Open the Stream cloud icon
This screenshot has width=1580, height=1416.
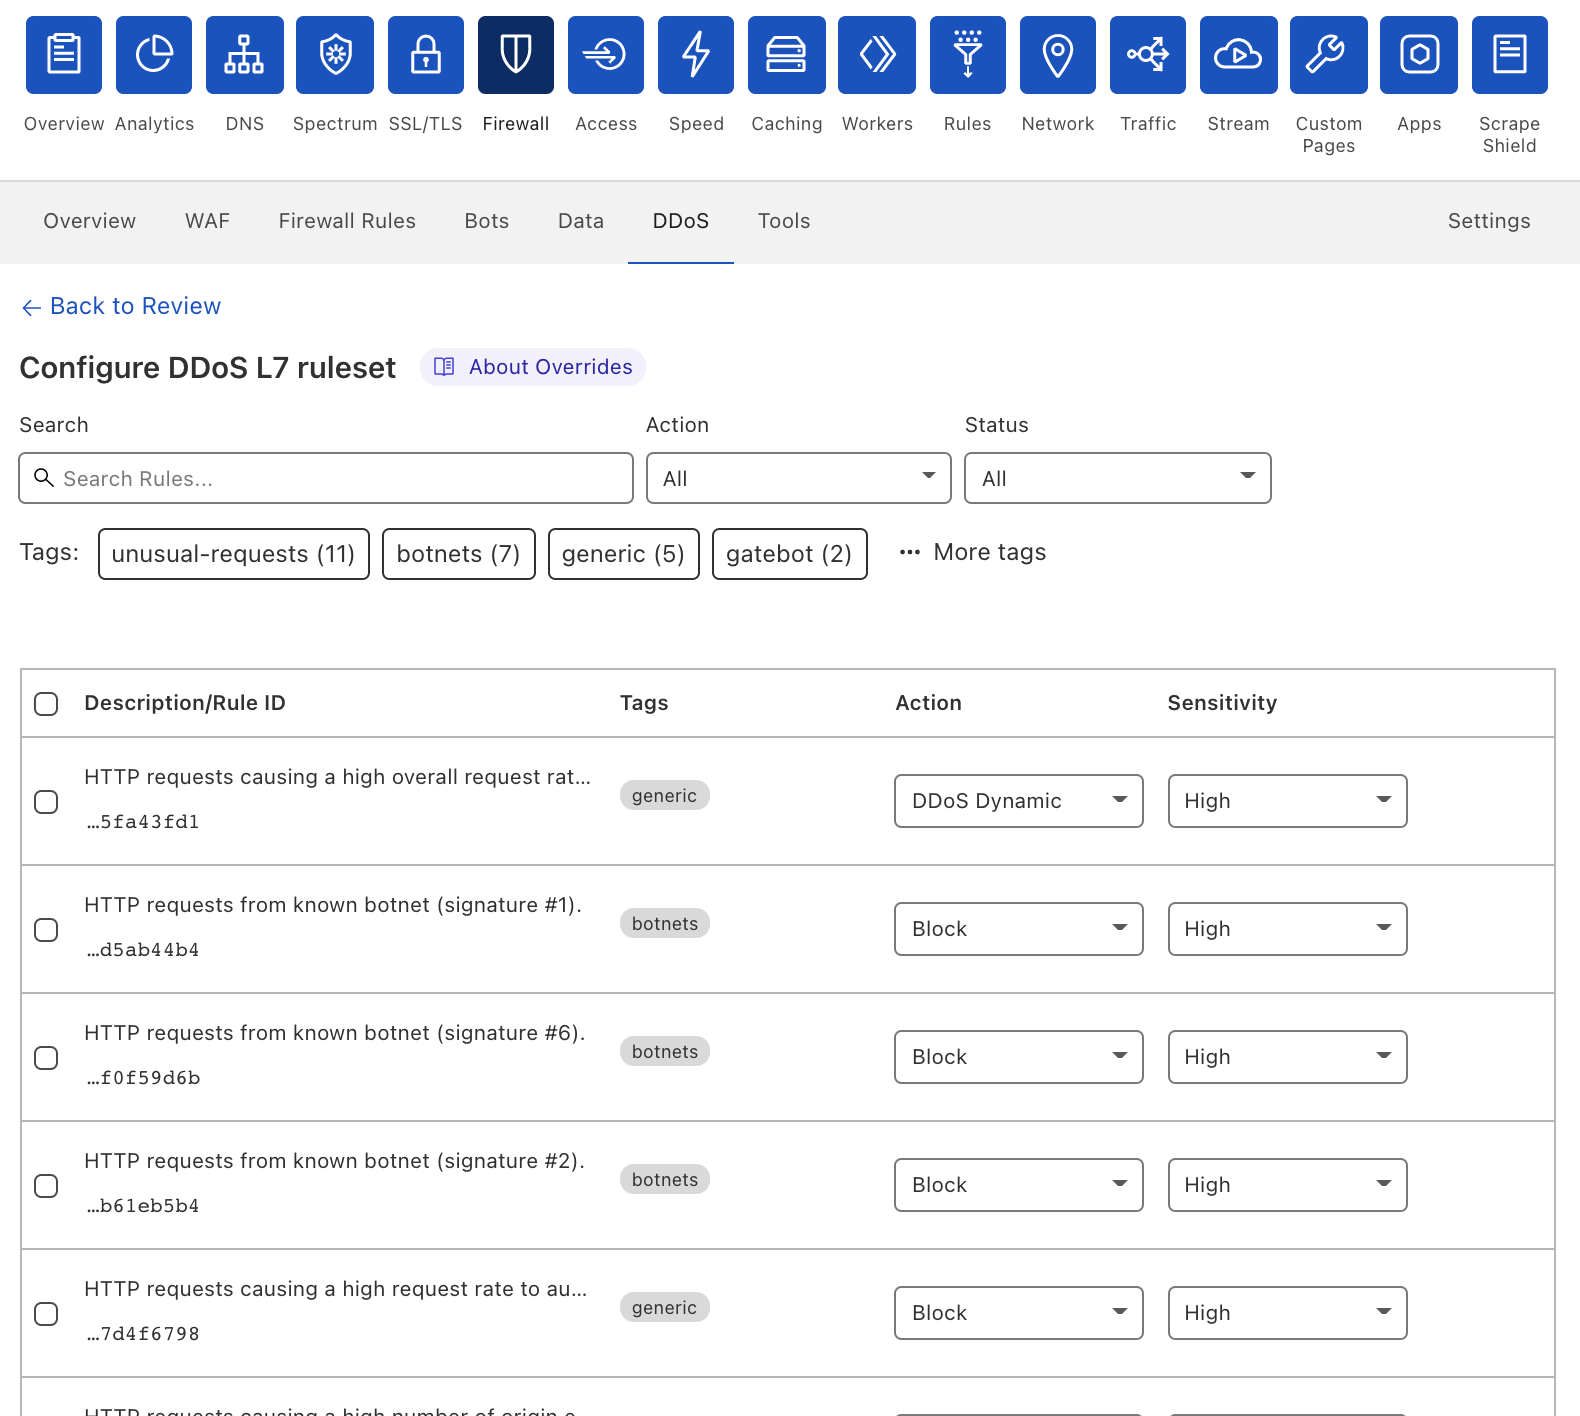(1238, 55)
